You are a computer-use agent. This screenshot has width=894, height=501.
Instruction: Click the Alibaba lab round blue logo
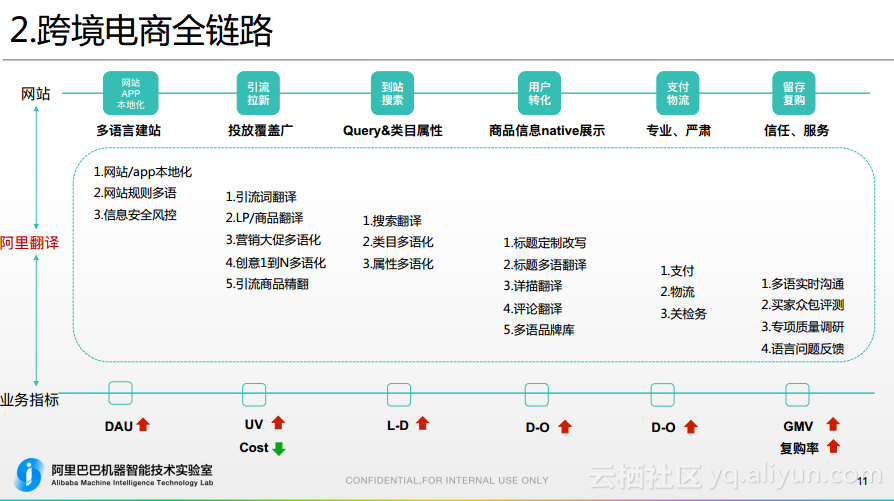click(30, 474)
